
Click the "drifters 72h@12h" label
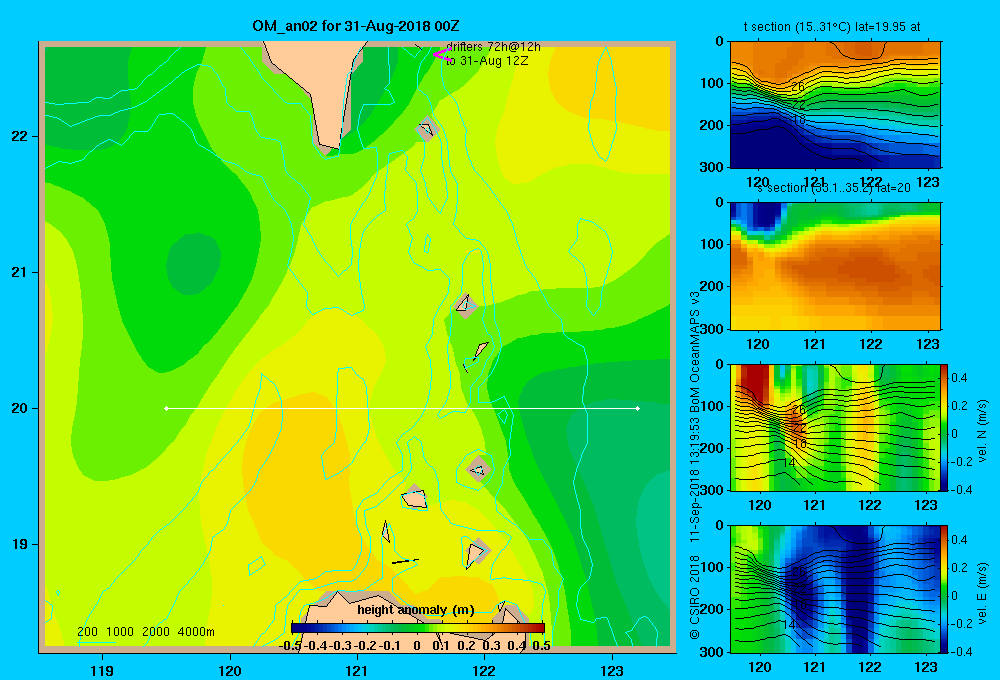[x=494, y=47]
